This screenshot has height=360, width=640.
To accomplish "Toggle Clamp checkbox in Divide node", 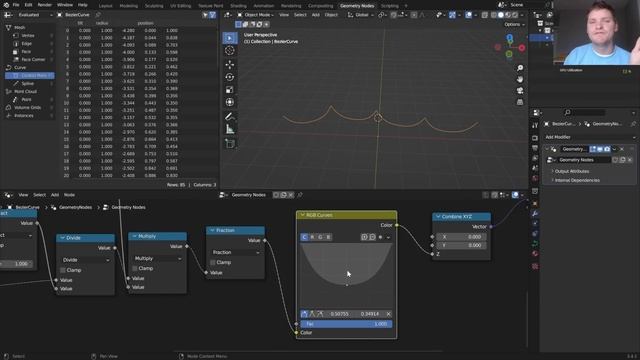I will coord(63,270).
